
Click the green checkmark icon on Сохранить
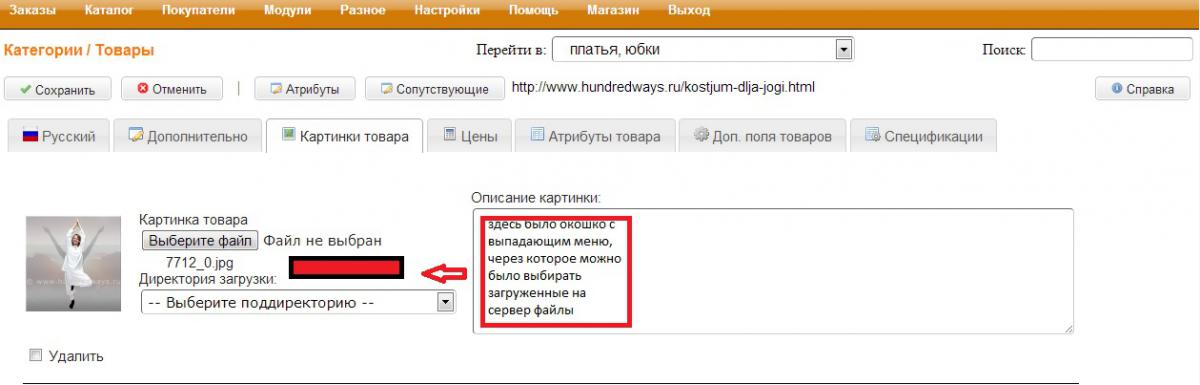coord(25,89)
